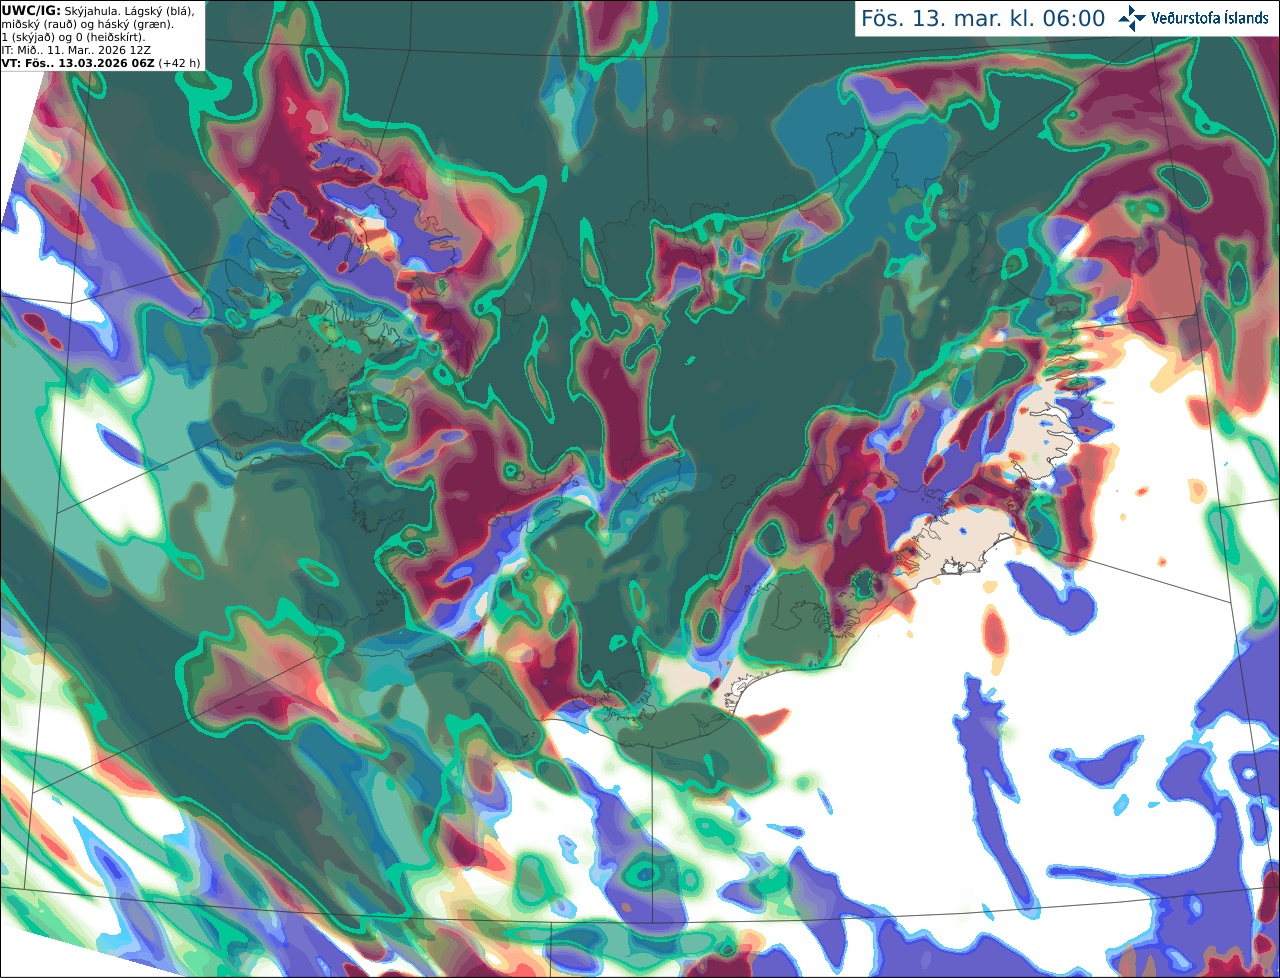Click the "VT: Fös.. 13.03.2026 06Z" line
The image size is (1280, 978).
pyautogui.click(x=78, y=63)
